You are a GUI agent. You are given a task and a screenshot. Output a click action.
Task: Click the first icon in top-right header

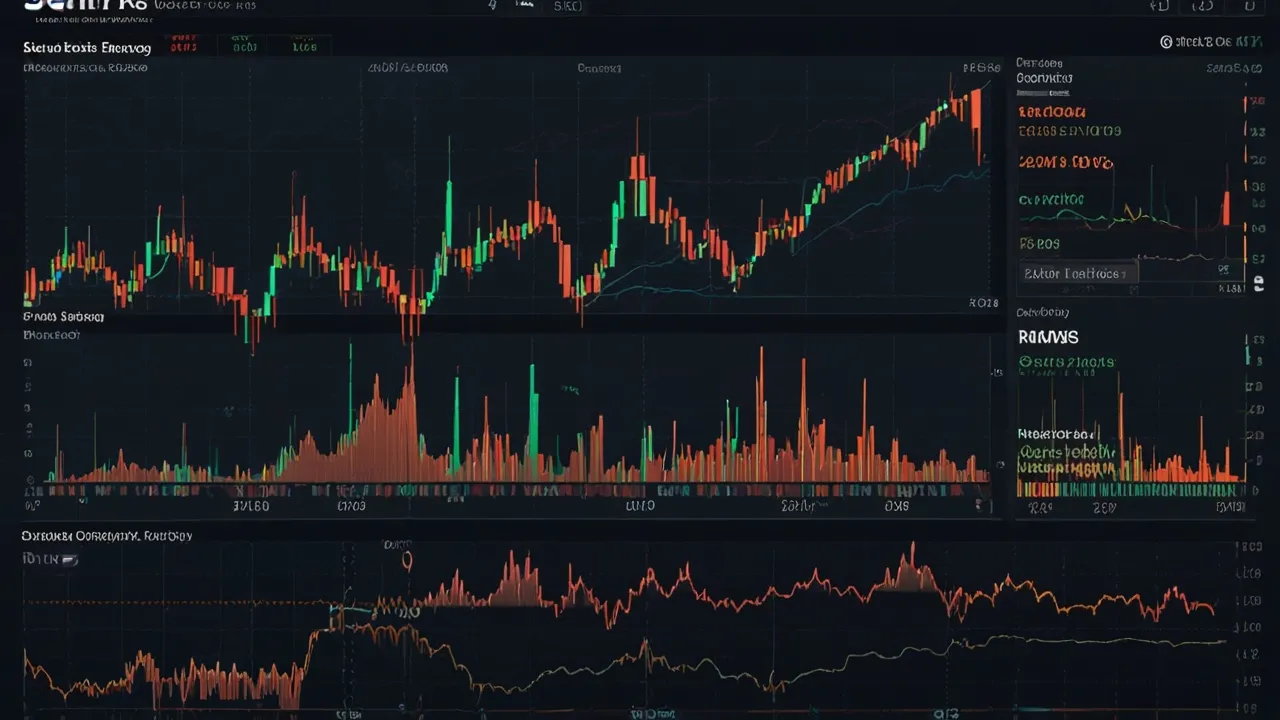[1159, 6]
